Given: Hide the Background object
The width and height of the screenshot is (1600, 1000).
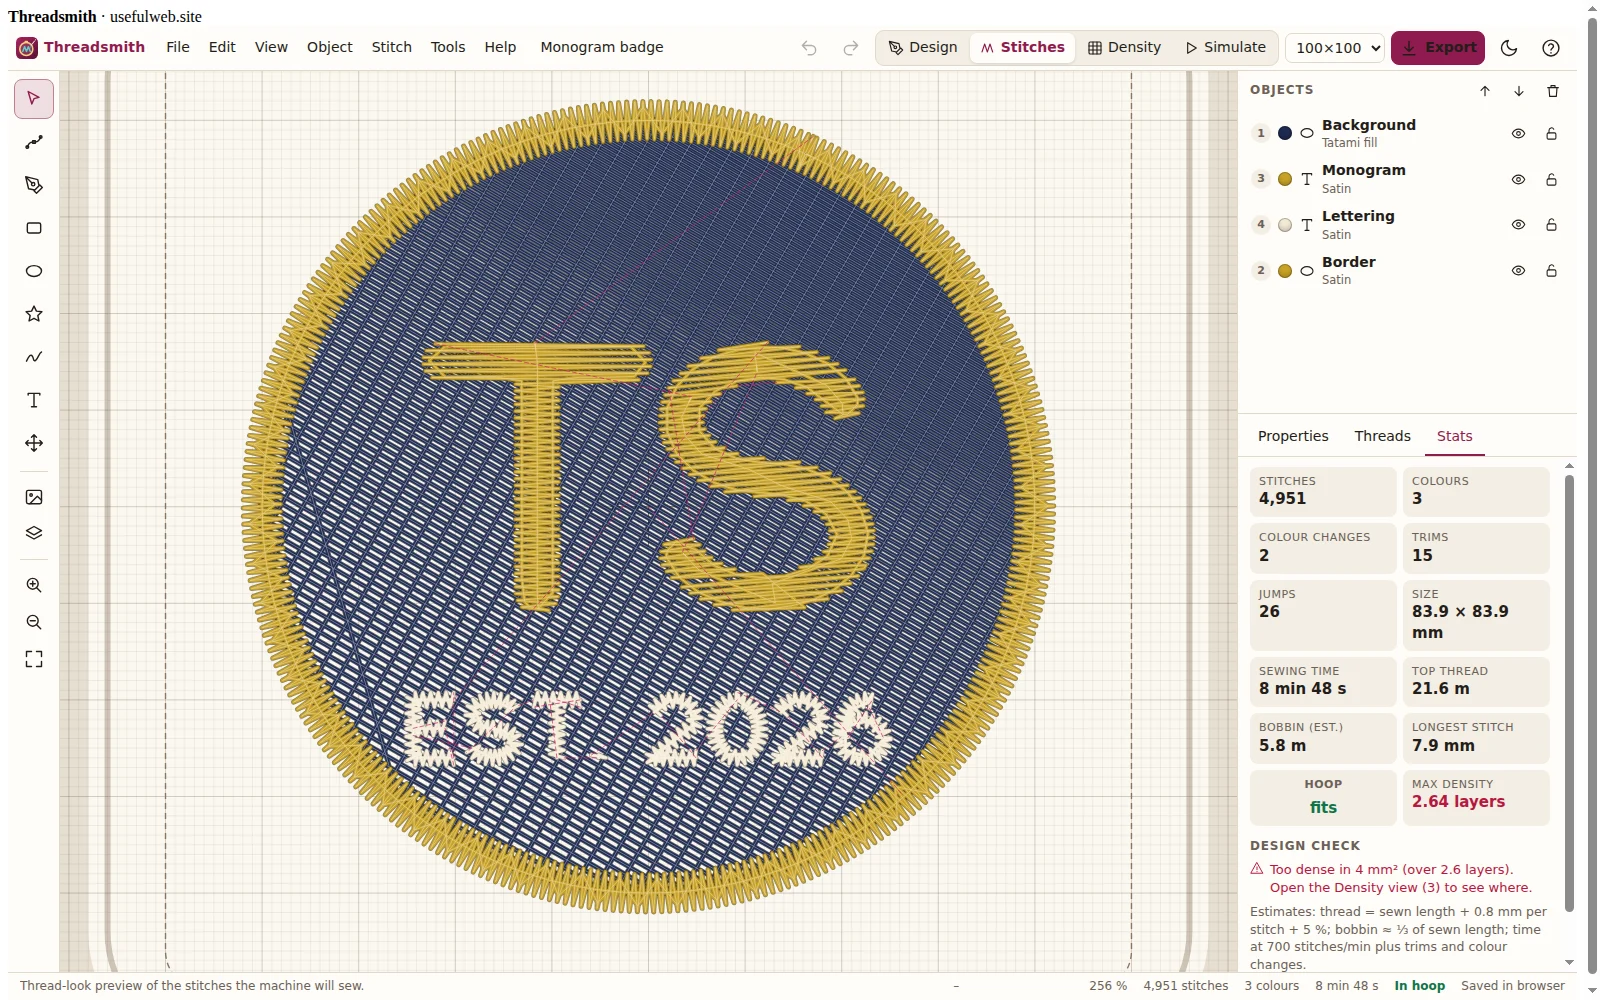Looking at the screenshot, I should pos(1518,134).
